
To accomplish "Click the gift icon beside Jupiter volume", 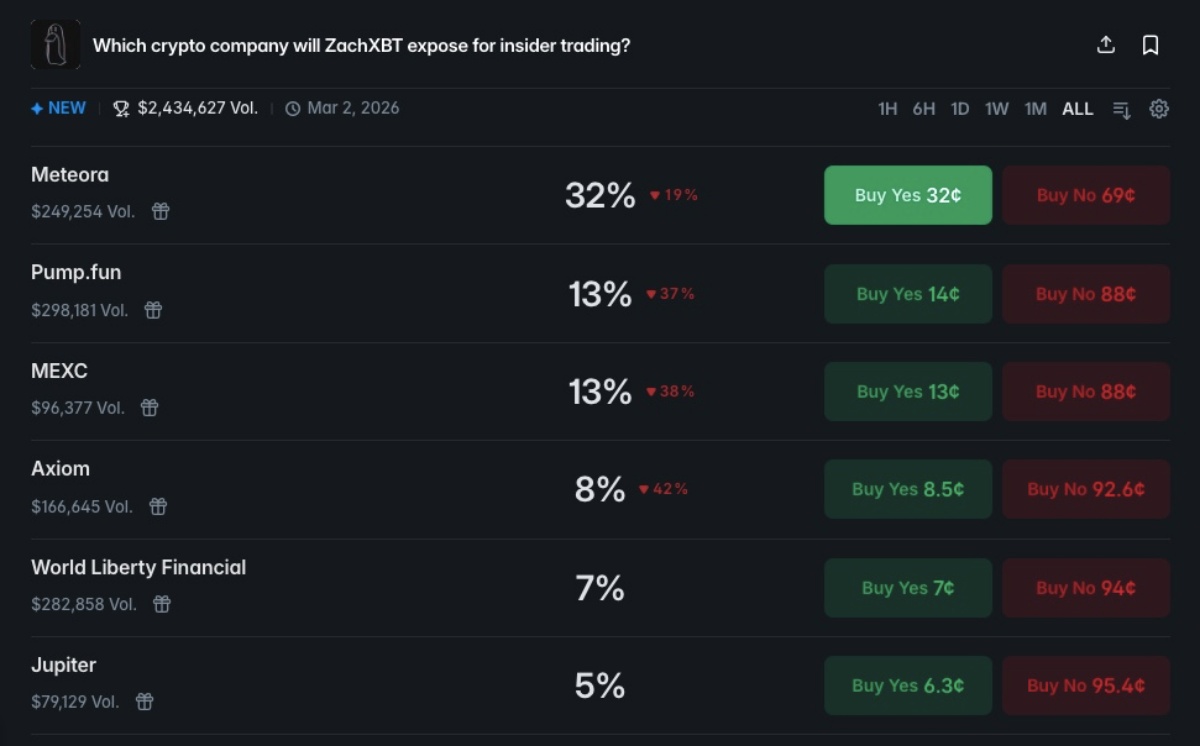I will [x=144, y=702].
